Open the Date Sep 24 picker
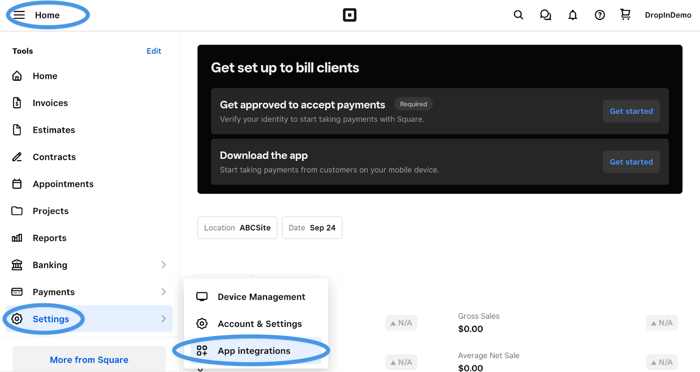Screen dimensions: 700x372 point(312,228)
